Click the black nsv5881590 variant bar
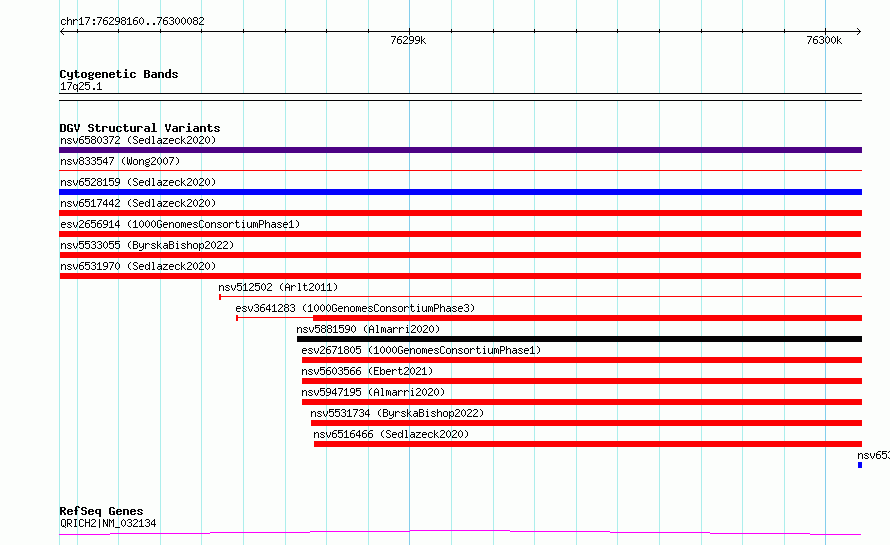 pyautogui.click(x=580, y=339)
